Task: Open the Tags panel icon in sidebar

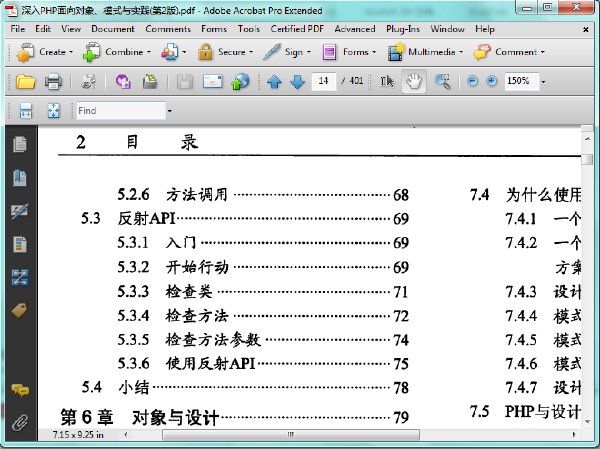Action: [x=20, y=310]
